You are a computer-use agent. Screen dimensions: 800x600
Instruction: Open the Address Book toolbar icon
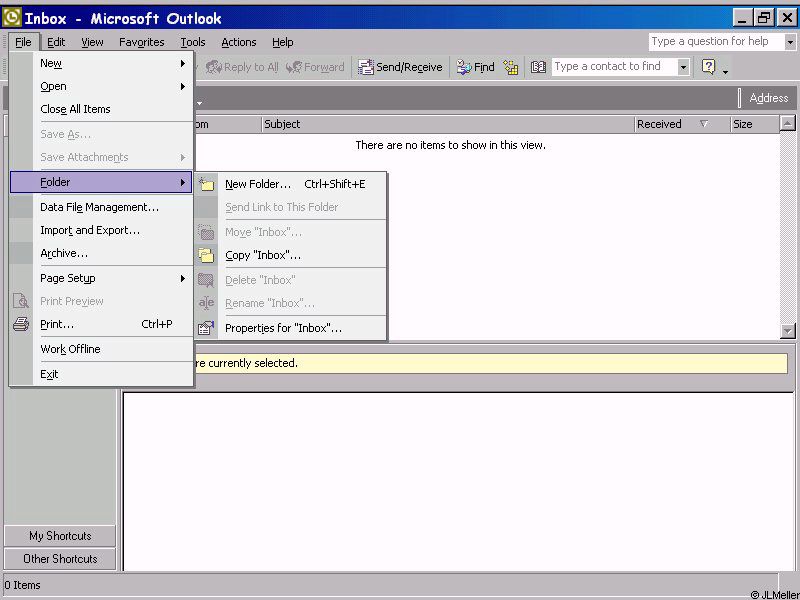[x=538, y=67]
